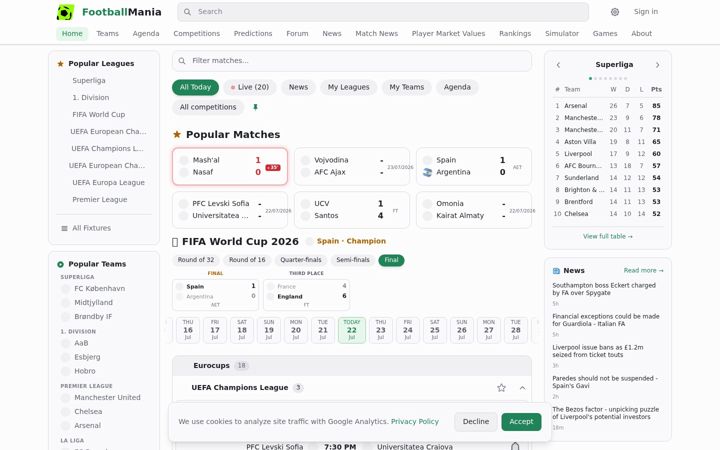Screen dimensions: 720x450
Task: Toggle the Live (20) filter
Action: [250, 87]
